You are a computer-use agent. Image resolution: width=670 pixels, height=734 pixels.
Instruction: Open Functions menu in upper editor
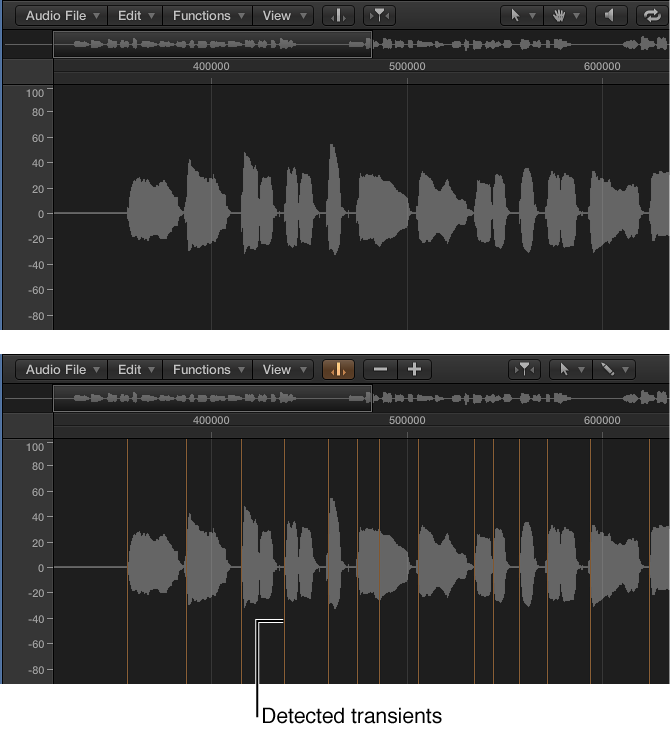pos(208,16)
